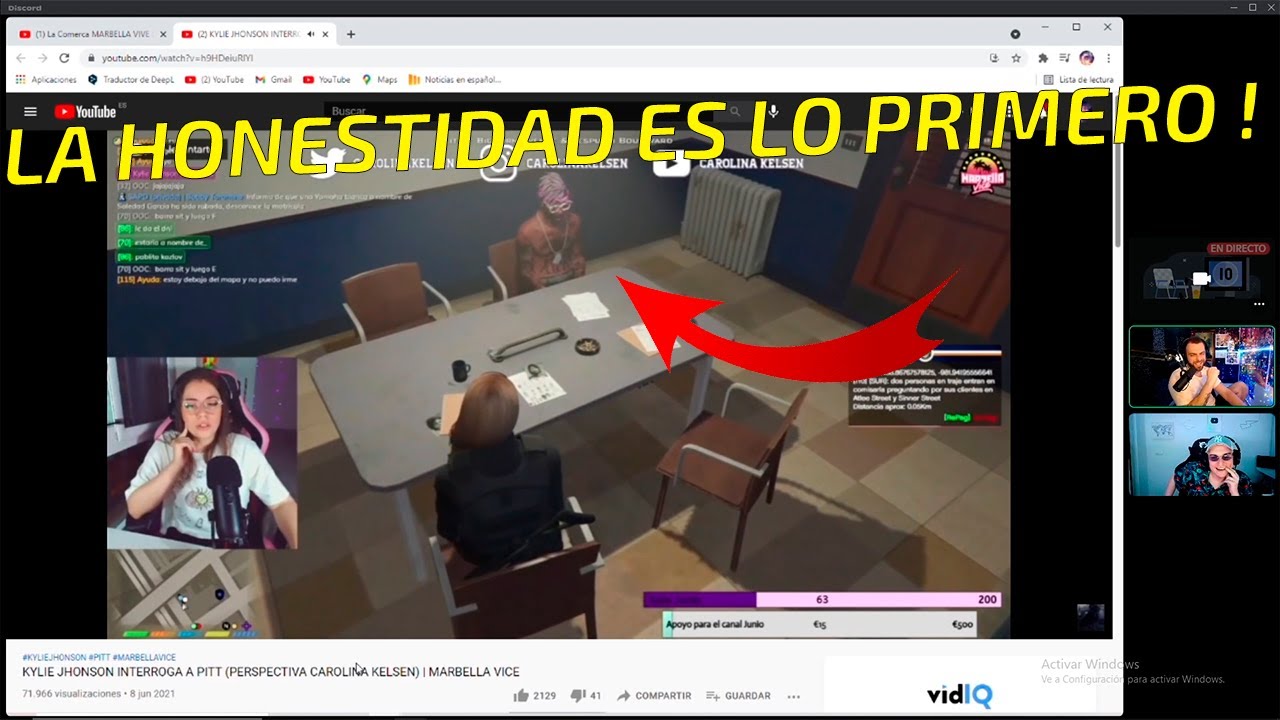1280x720 pixels.
Task: Maximize the Discord window
Action: point(1252,7)
